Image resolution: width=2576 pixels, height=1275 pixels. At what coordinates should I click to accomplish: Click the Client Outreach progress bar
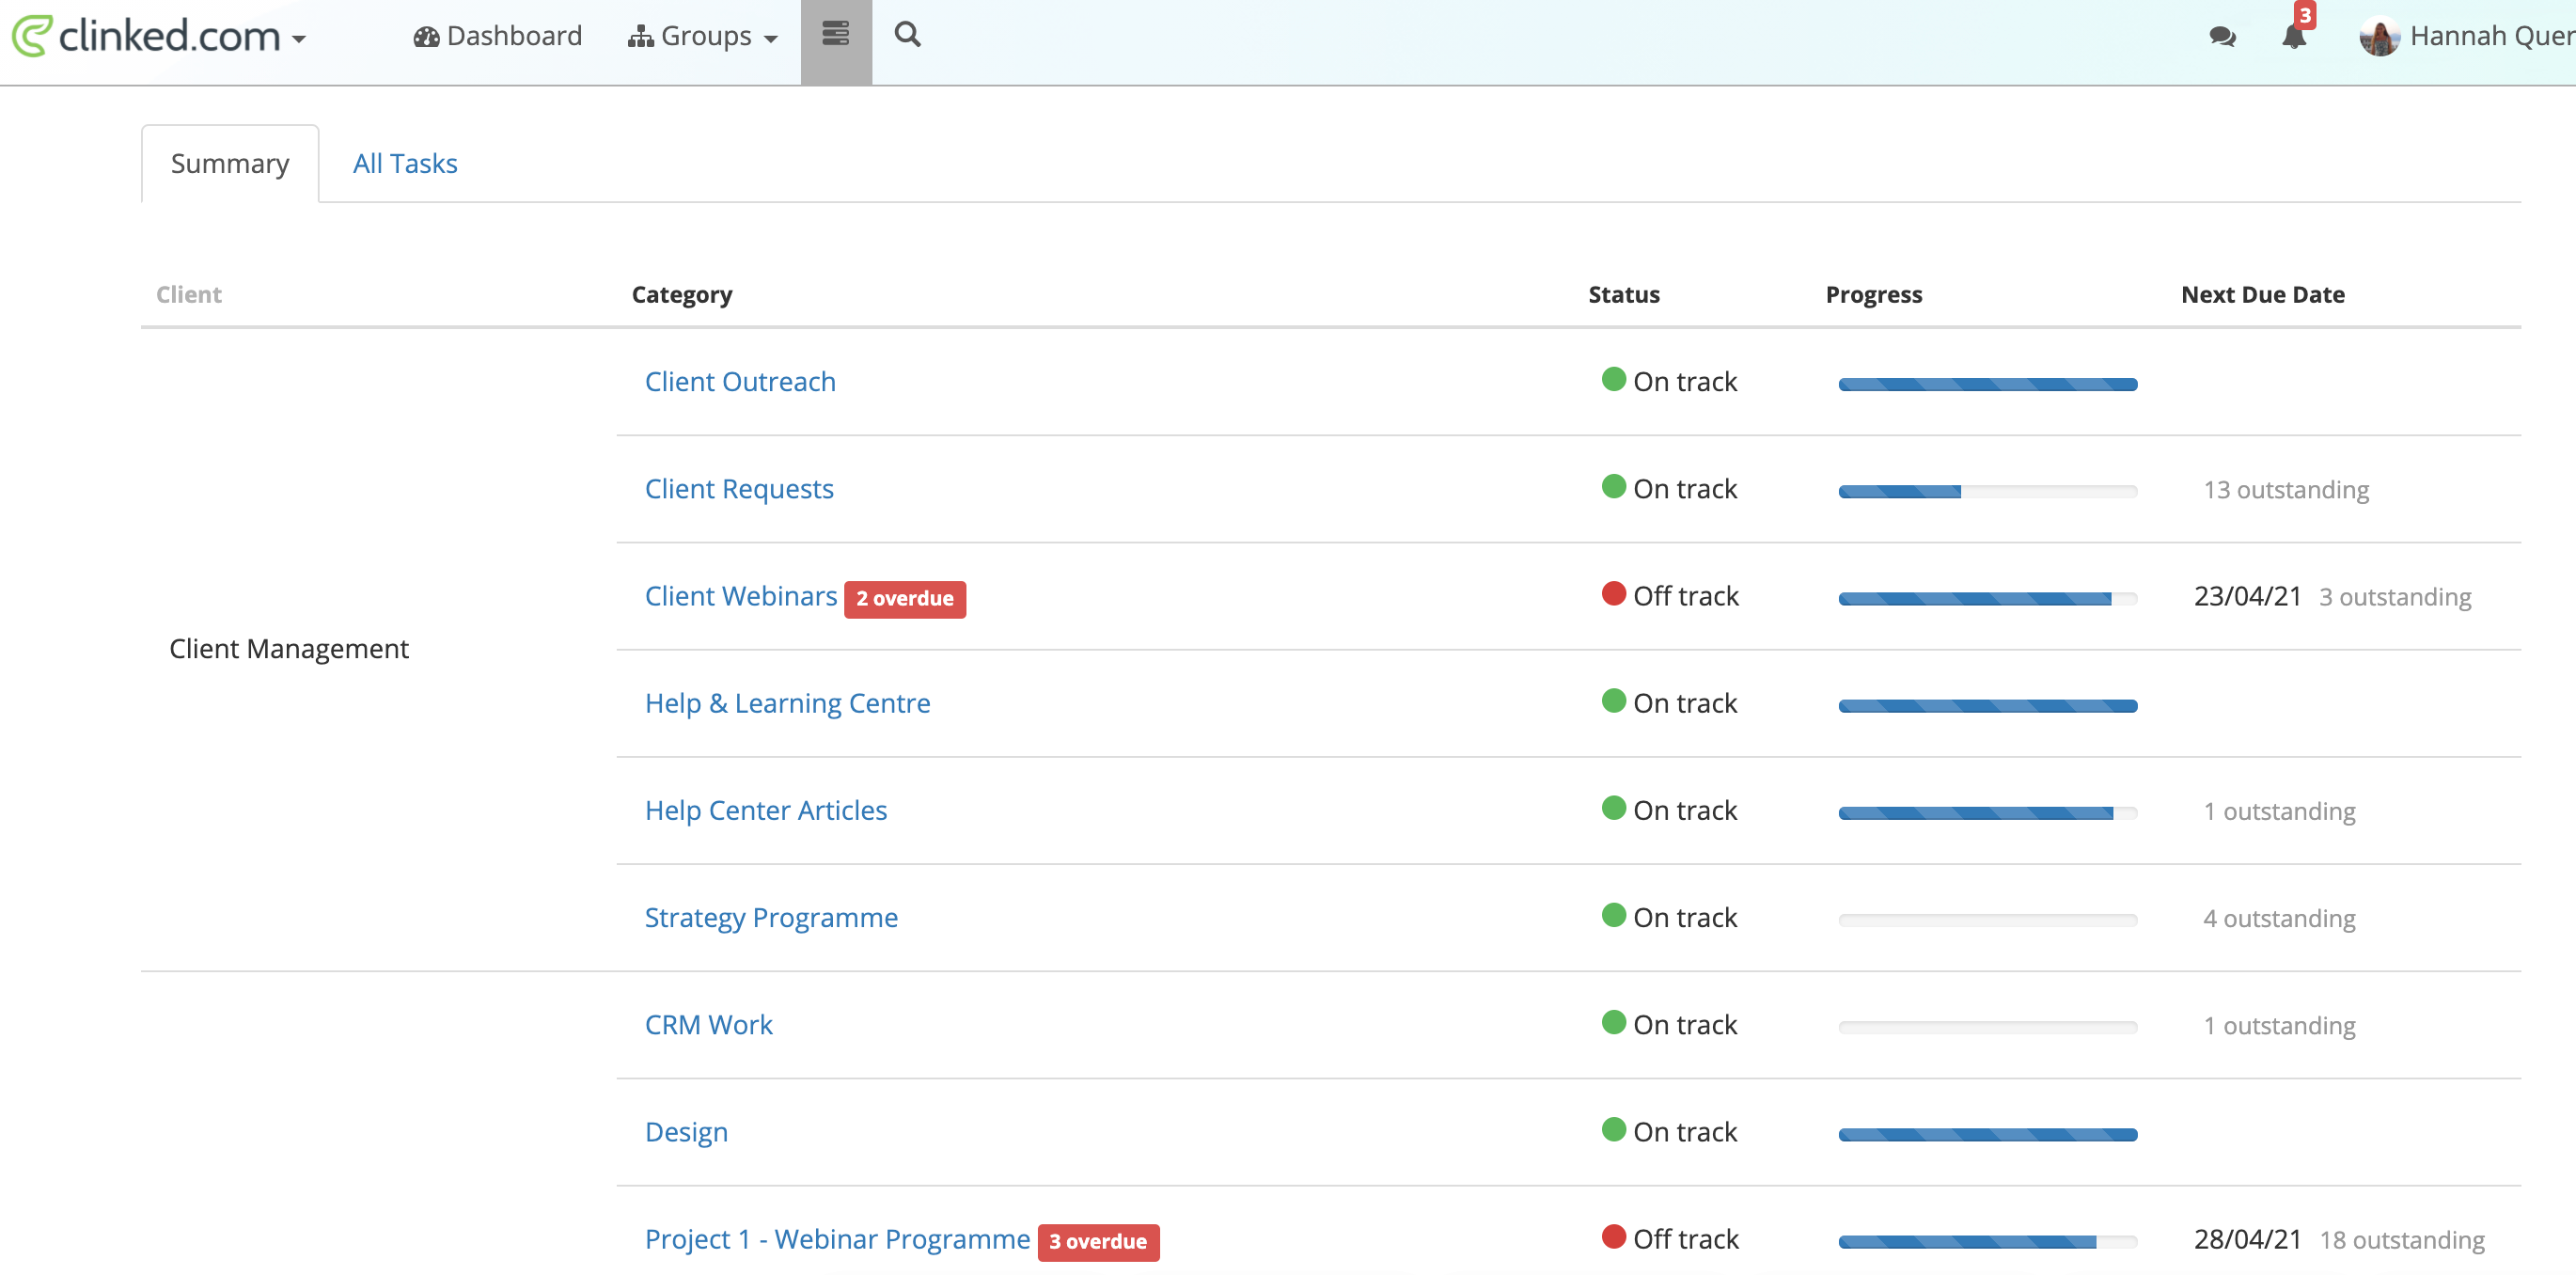1987,384
